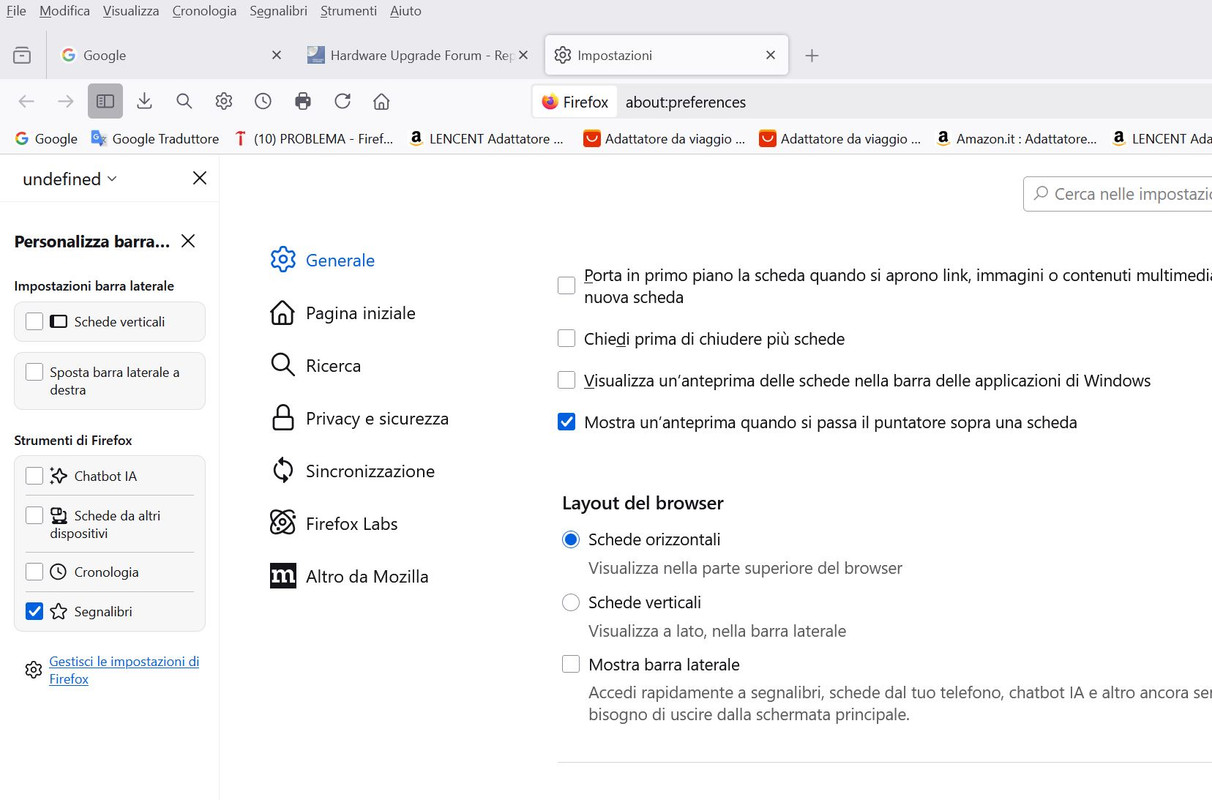Enable Schede verticali in sidebar settings
The height and width of the screenshot is (800, 1212).
point(34,321)
